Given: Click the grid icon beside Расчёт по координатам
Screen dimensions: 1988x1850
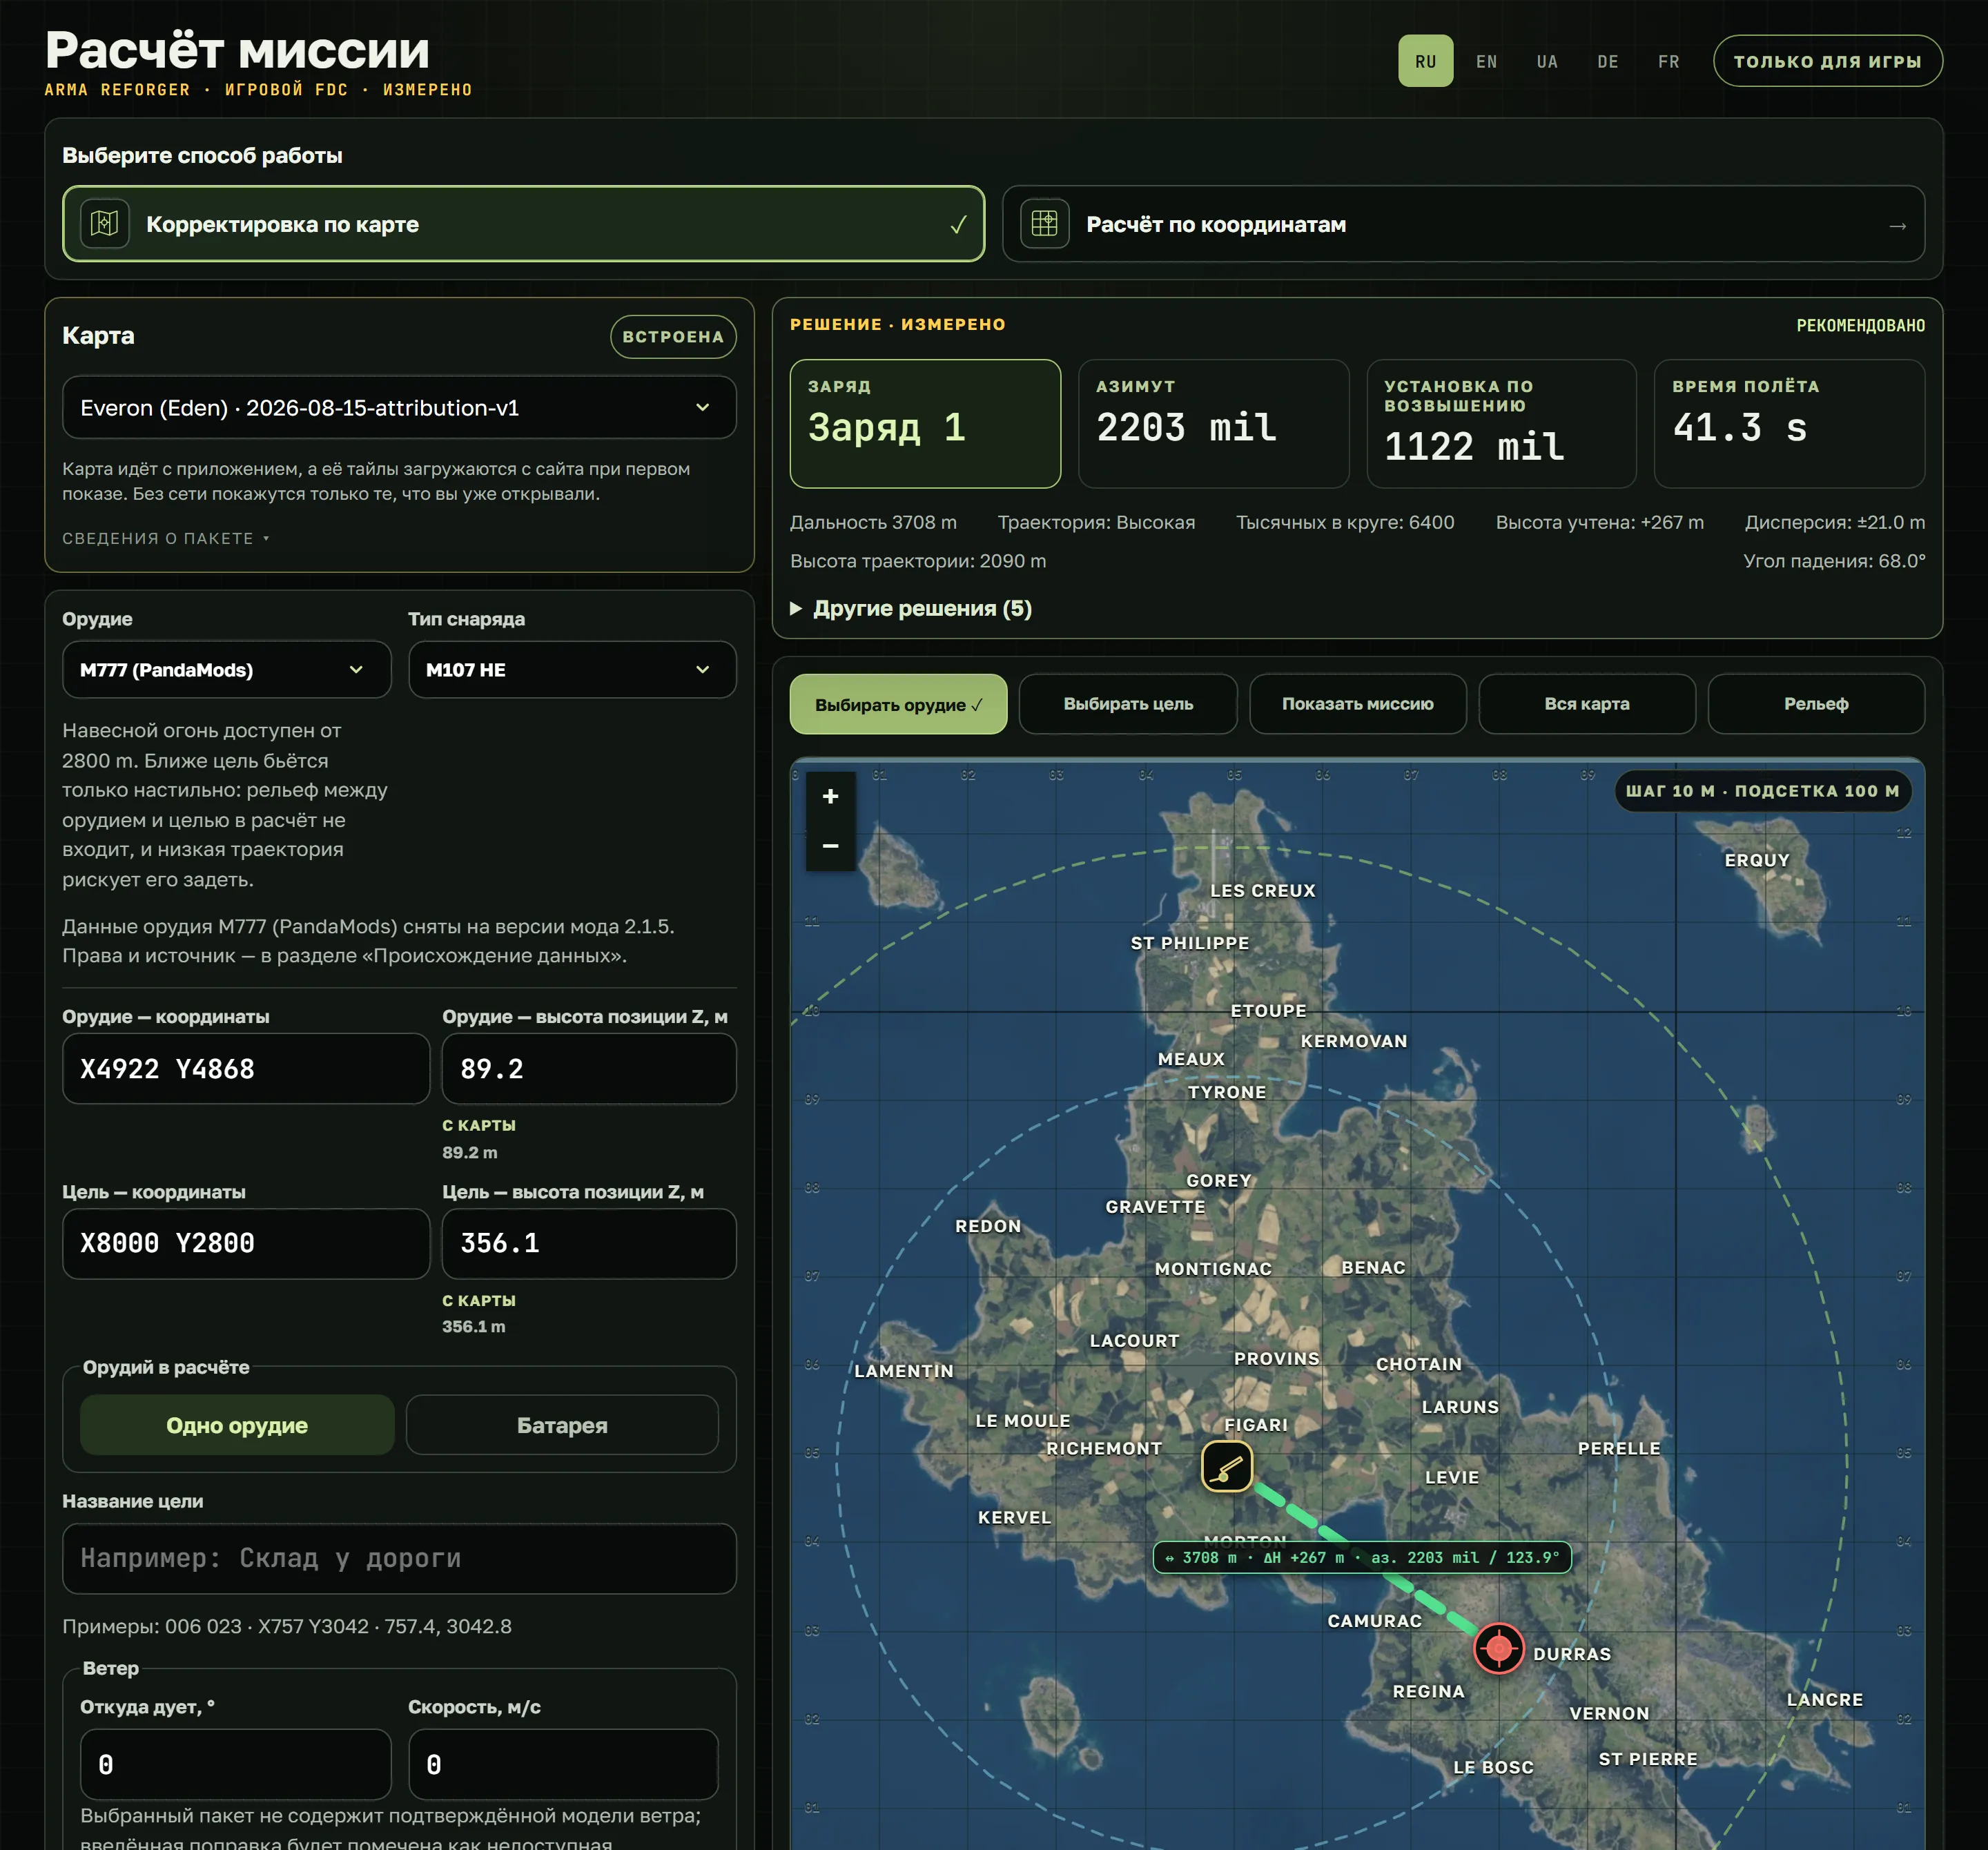Looking at the screenshot, I should point(1044,224).
